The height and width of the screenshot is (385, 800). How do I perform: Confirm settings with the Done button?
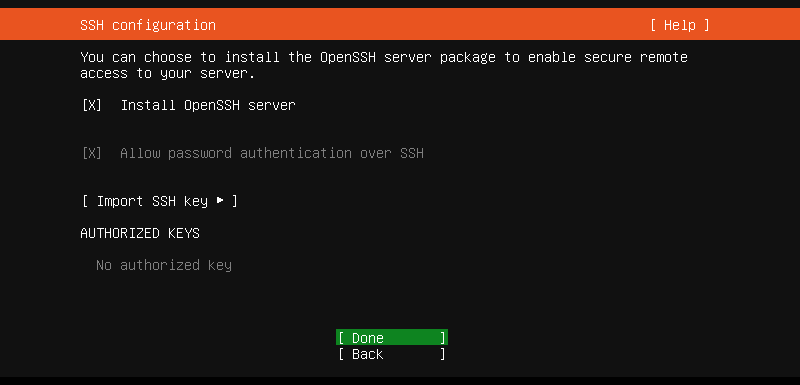click(392, 338)
